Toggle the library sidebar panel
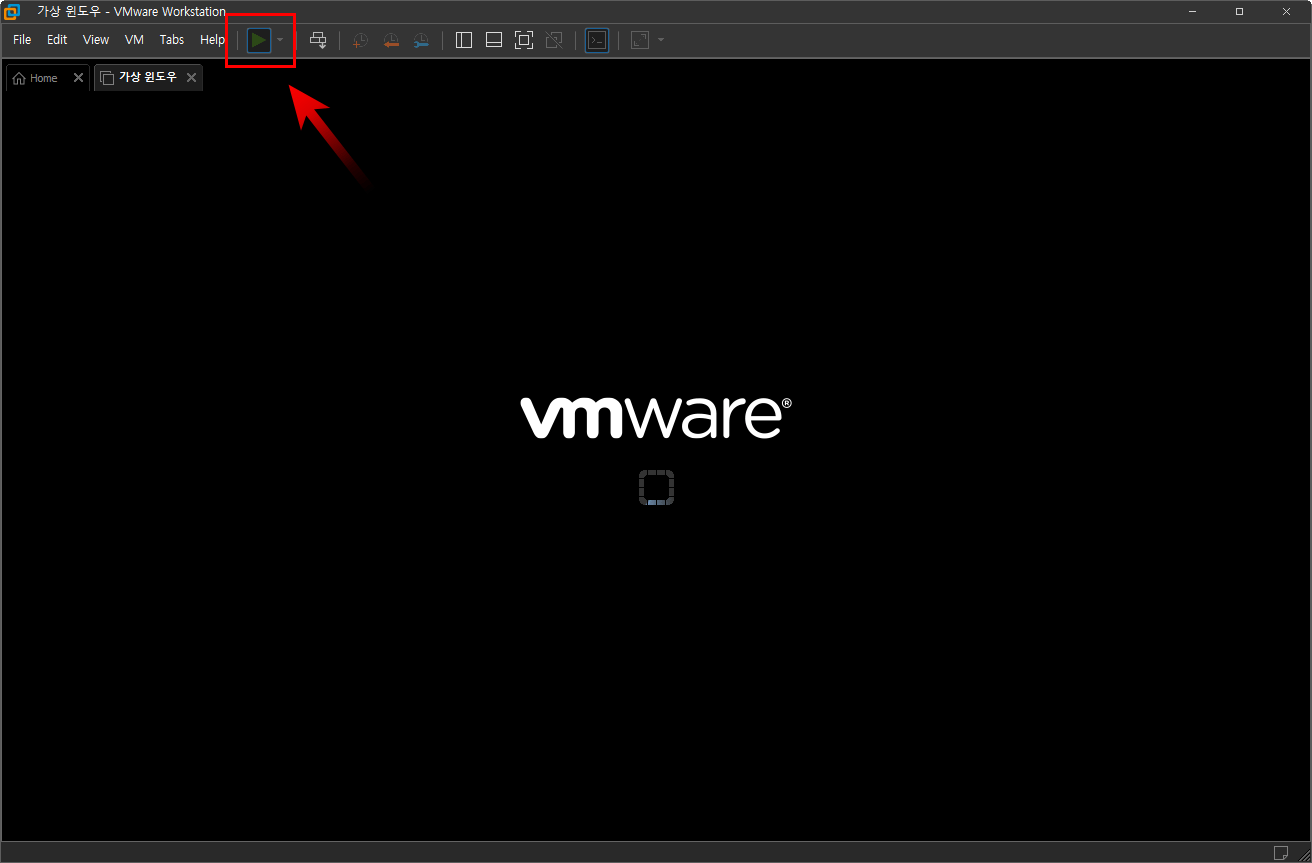Screen dimensions: 1312x863 (x=464, y=40)
